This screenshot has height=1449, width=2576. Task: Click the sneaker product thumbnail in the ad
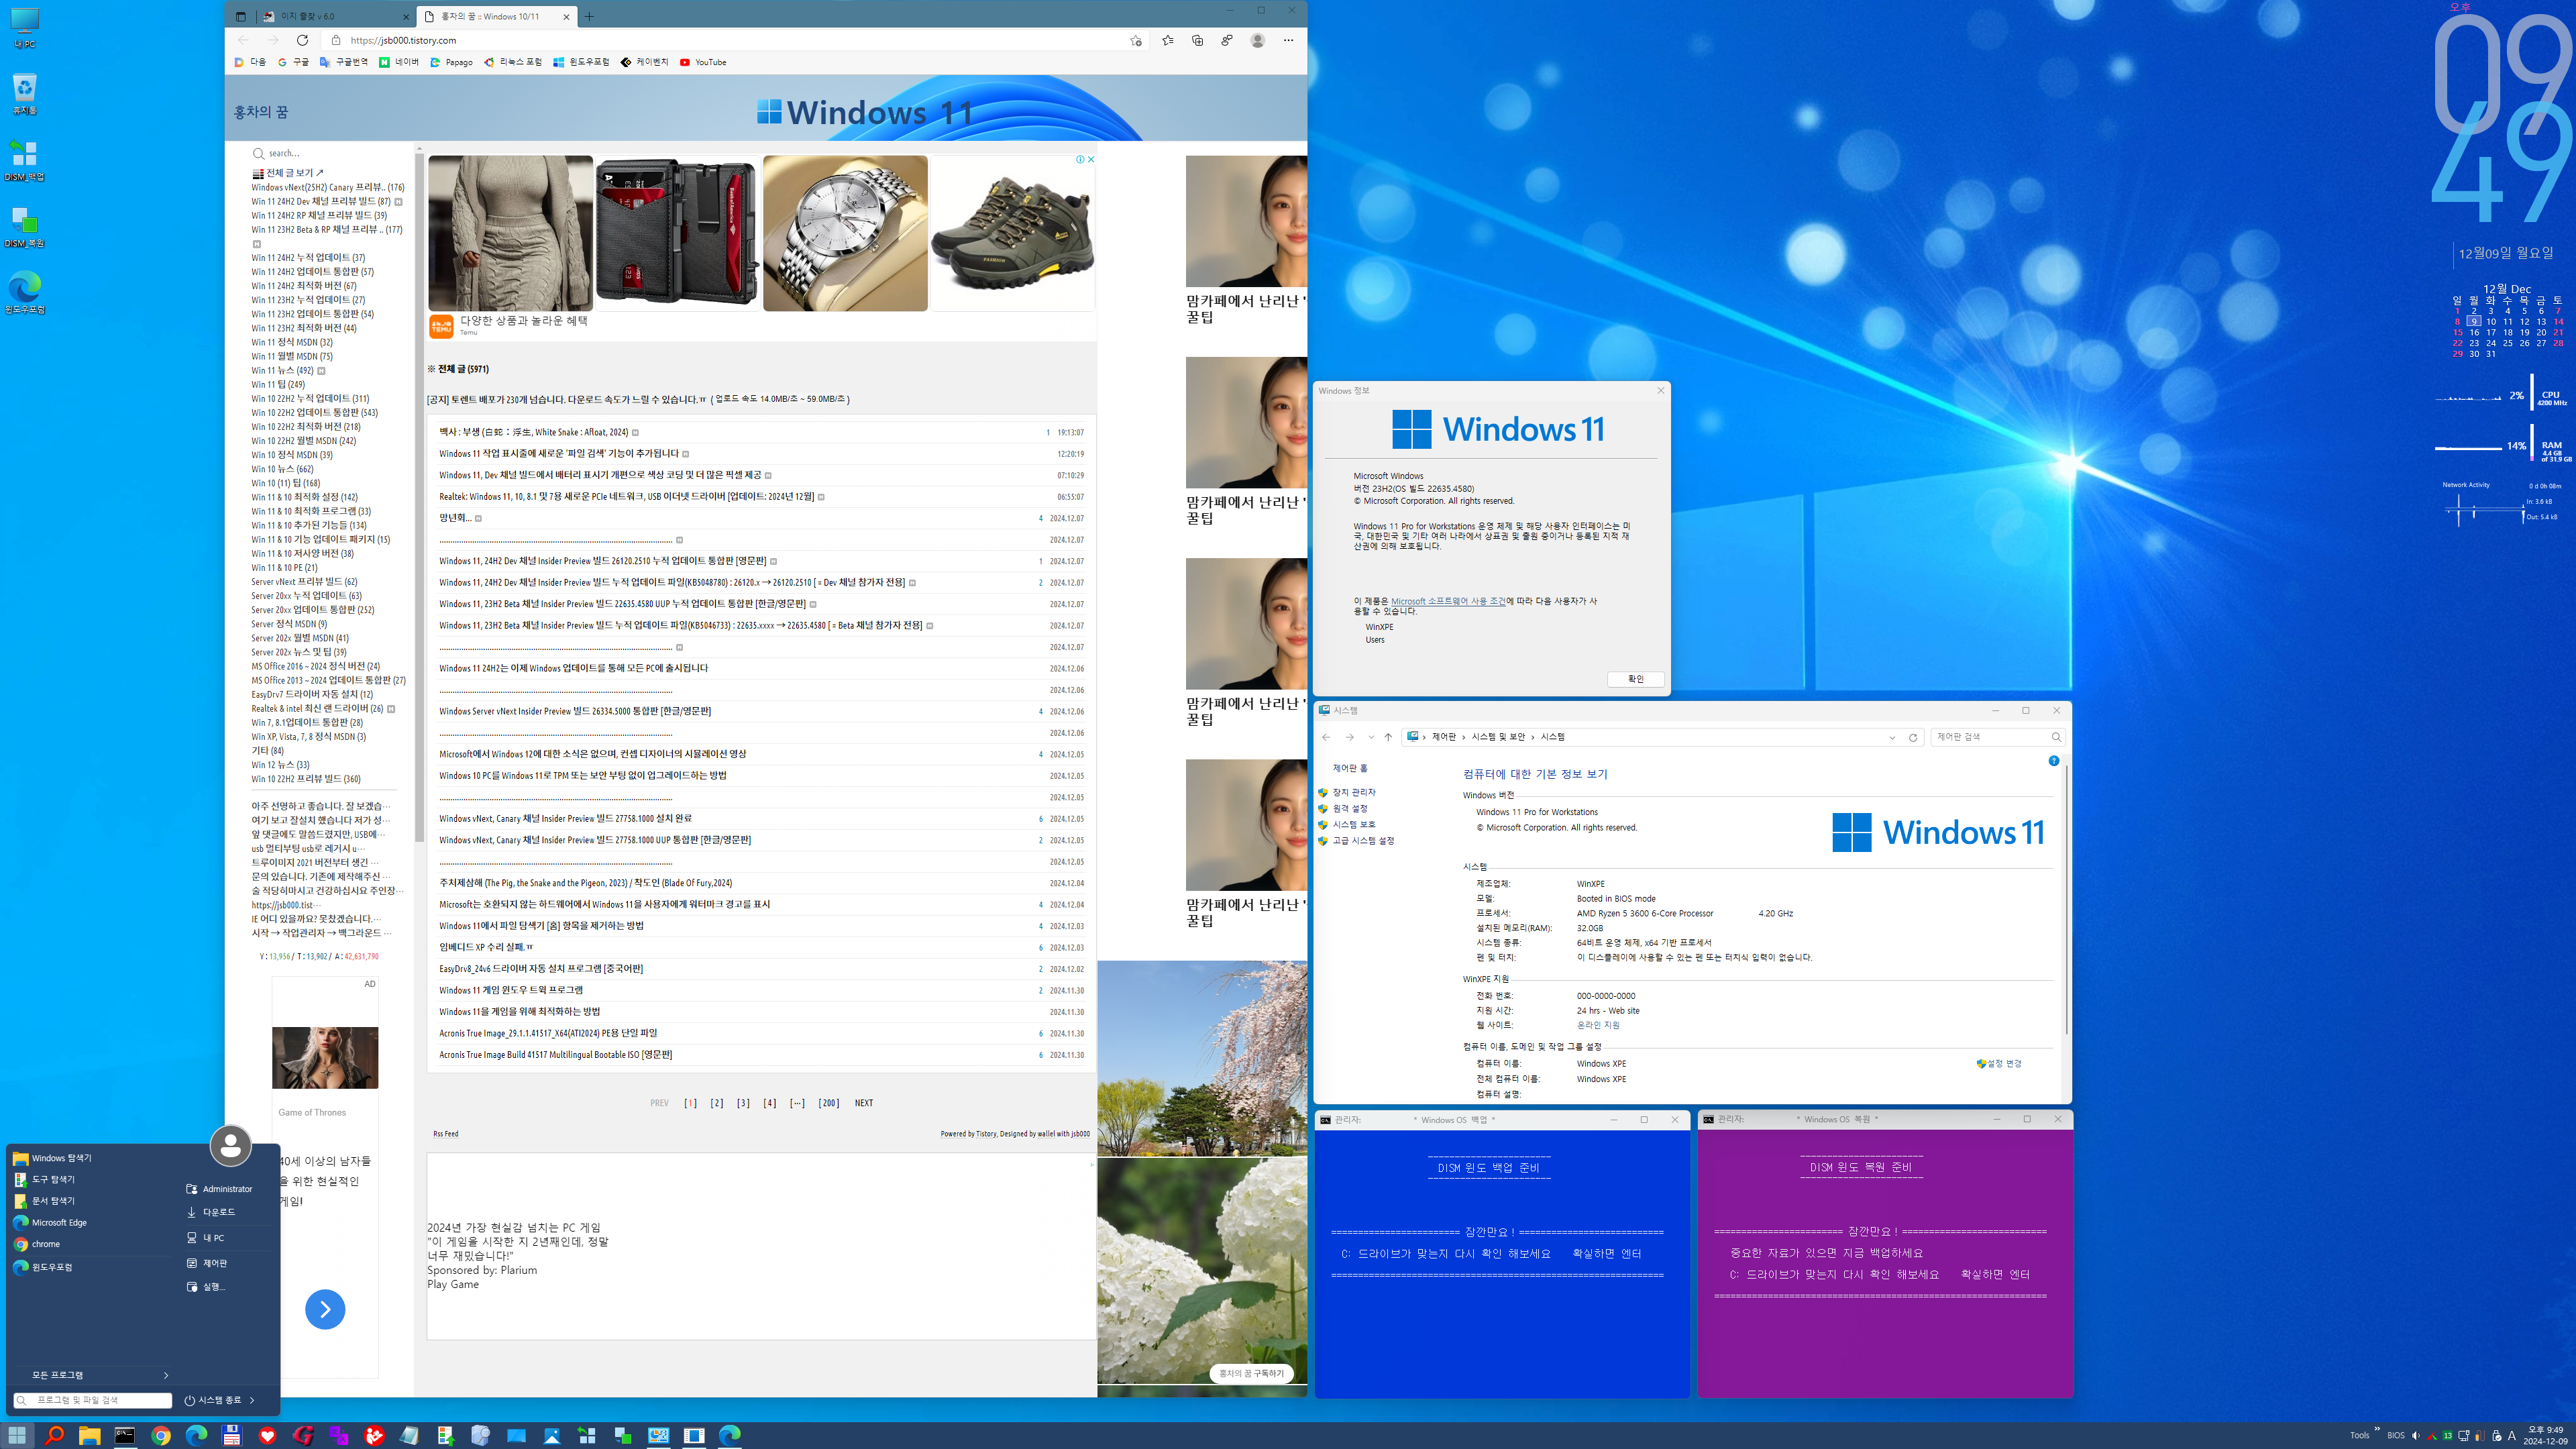(x=1012, y=232)
